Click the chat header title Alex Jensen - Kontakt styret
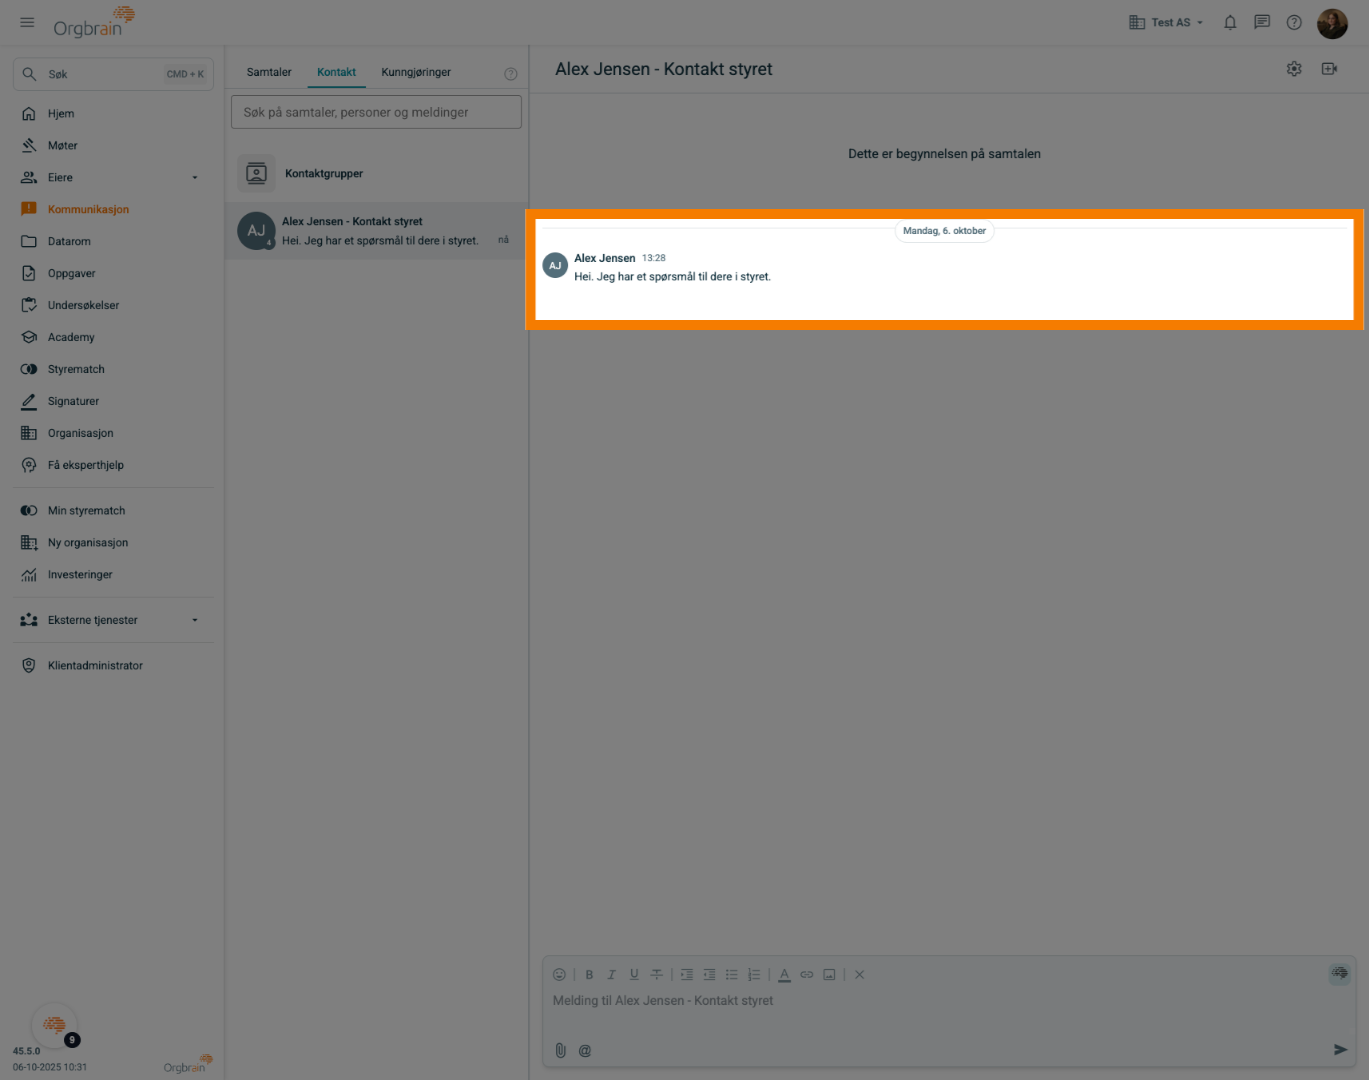The image size is (1369, 1080). (x=664, y=69)
